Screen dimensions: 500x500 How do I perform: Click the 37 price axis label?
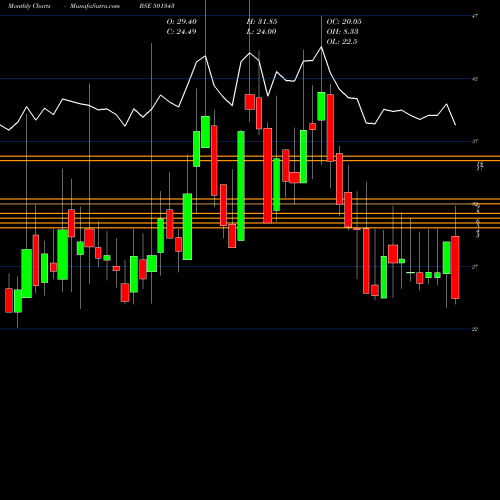coord(475,141)
